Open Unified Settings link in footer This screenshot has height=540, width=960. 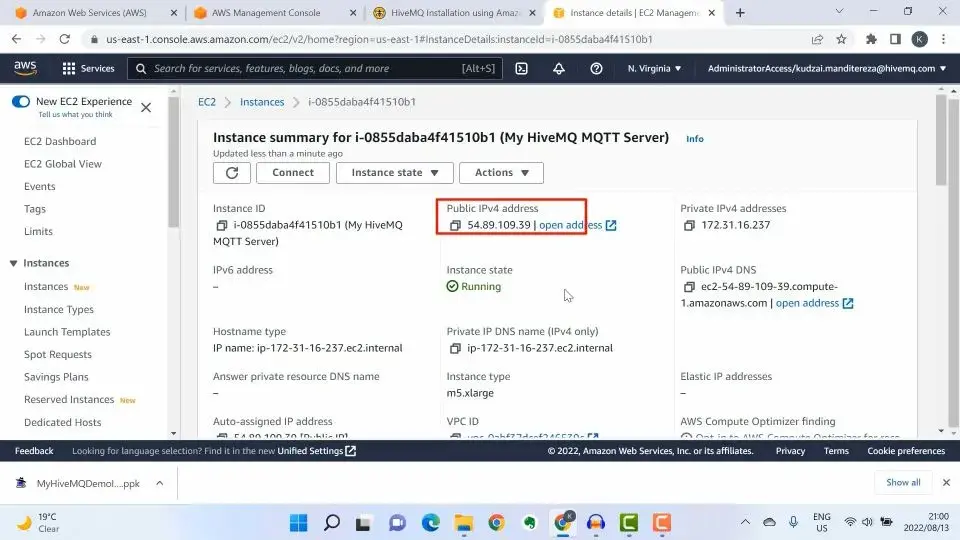317,451
